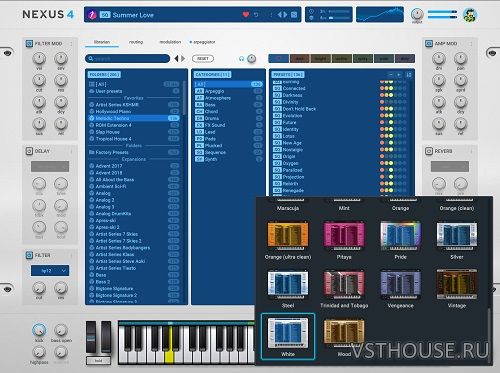Switch to the librarian tab
The height and width of the screenshot is (373, 500).
[x=102, y=42]
